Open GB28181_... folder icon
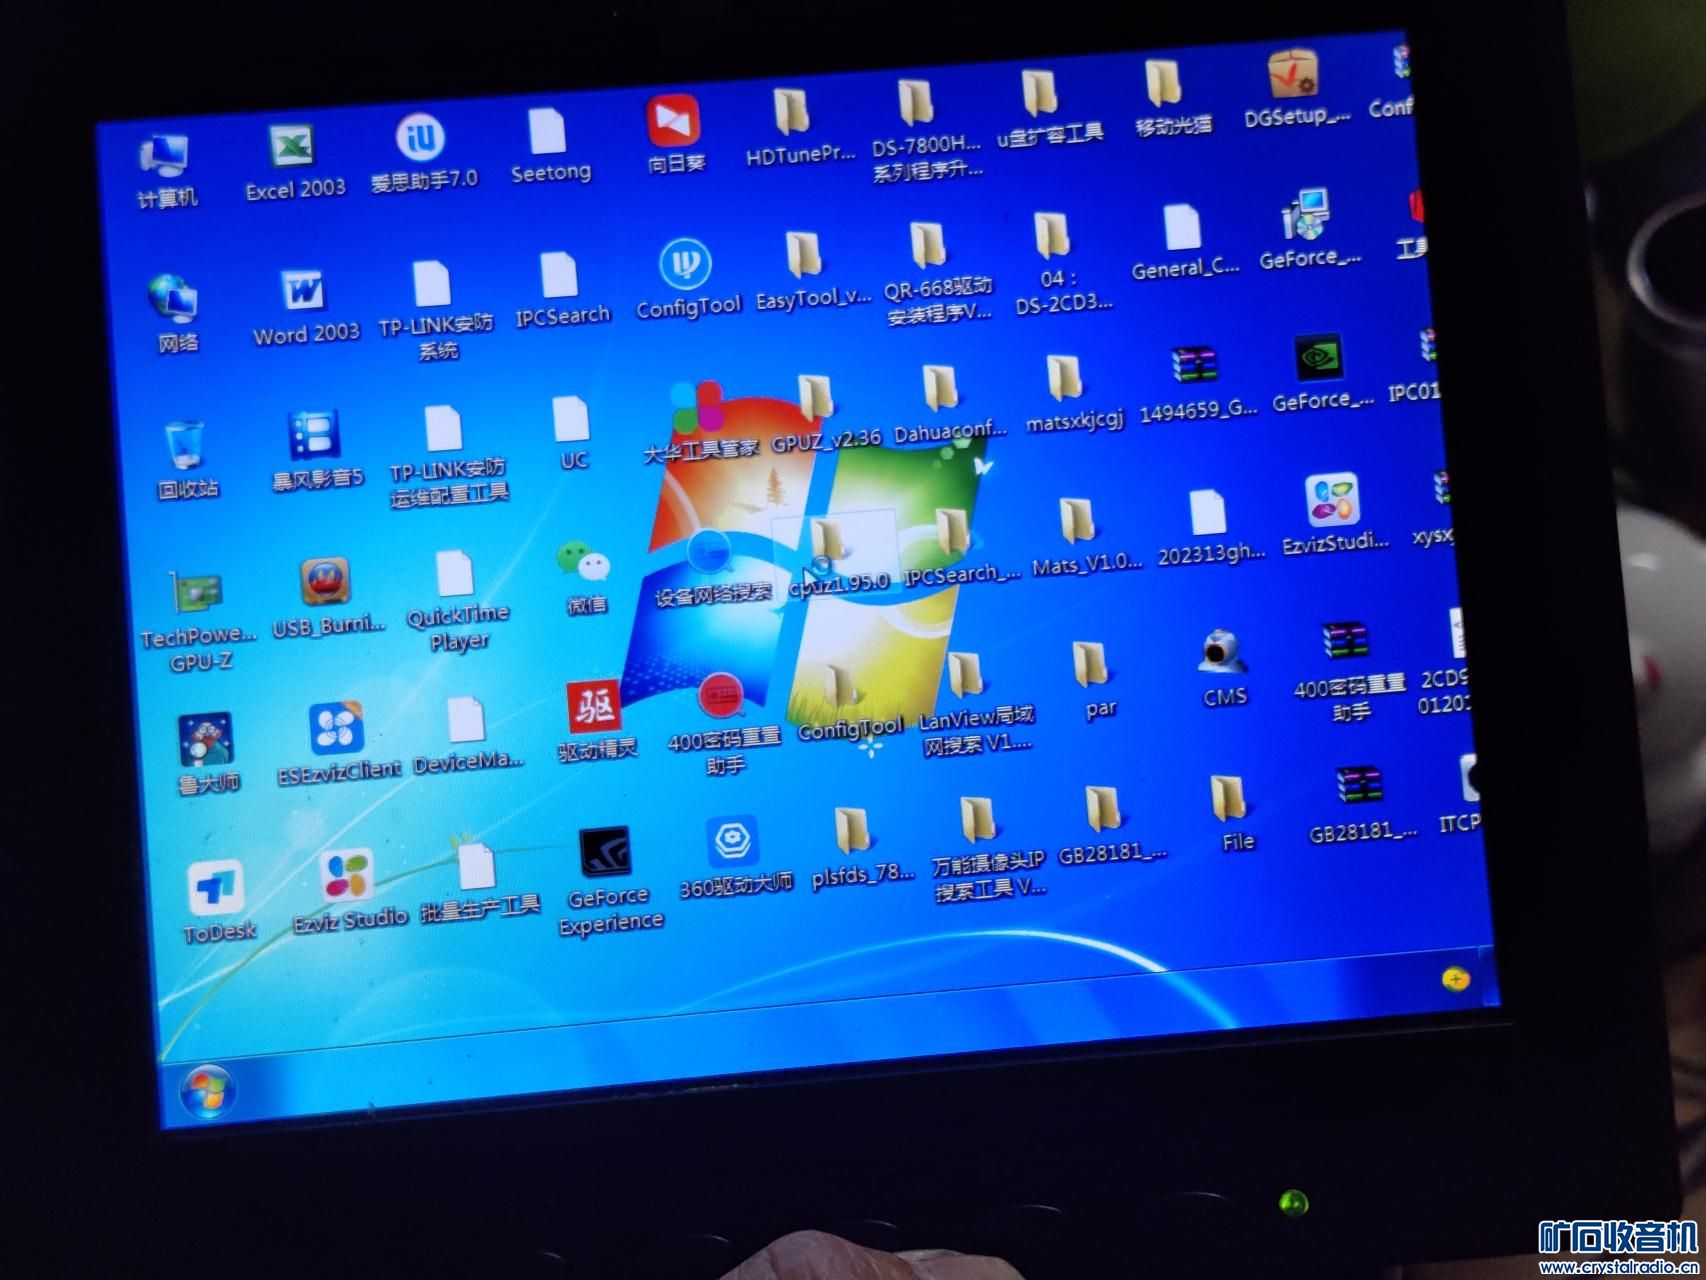 pyautogui.click(x=1103, y=811)
